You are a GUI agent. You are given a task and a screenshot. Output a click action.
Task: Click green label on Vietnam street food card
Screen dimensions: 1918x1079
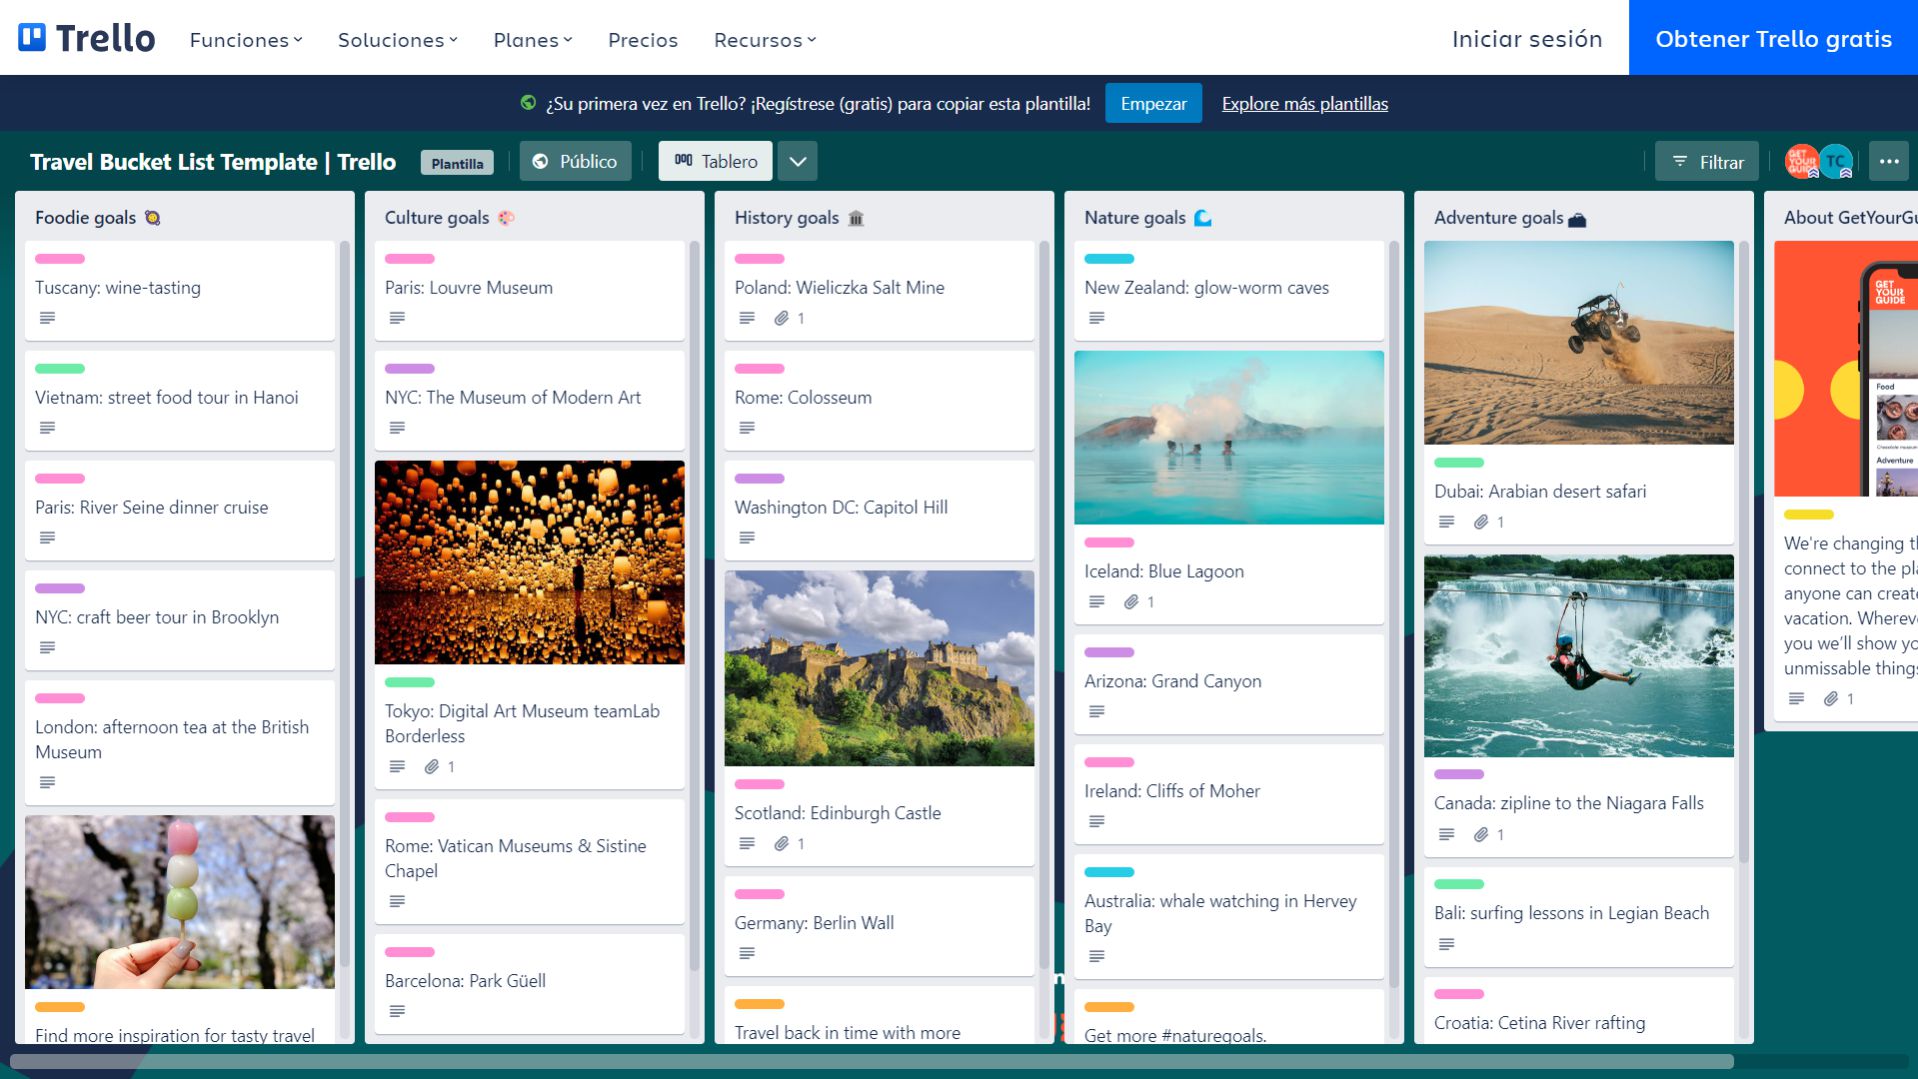[60, 368]
